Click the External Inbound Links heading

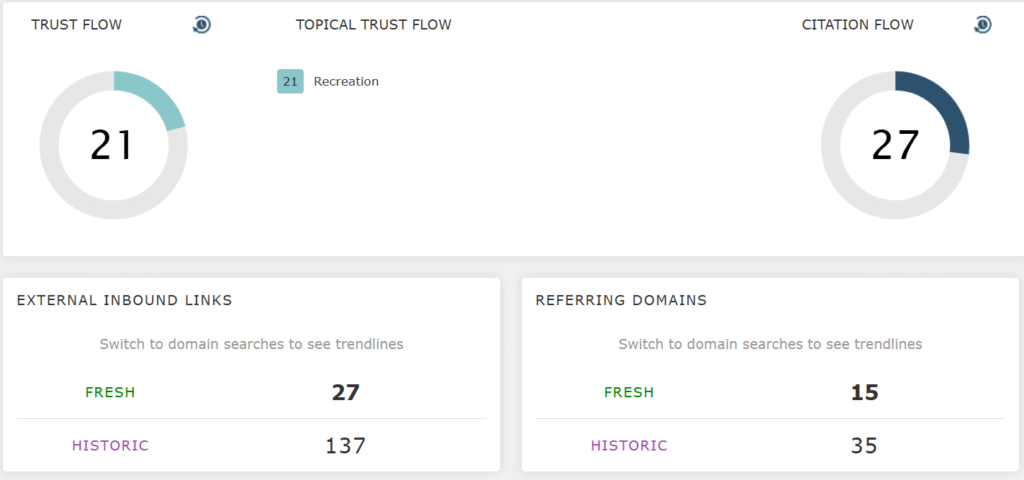pos(125,300)
